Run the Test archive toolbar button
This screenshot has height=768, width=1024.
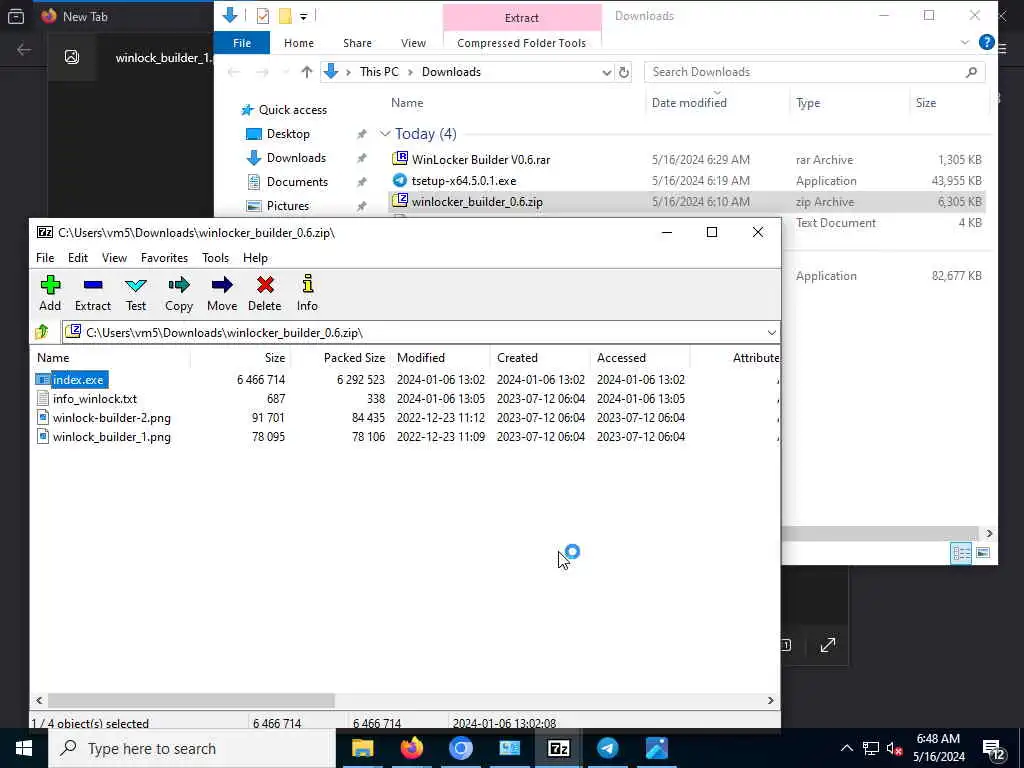point(136,293)
